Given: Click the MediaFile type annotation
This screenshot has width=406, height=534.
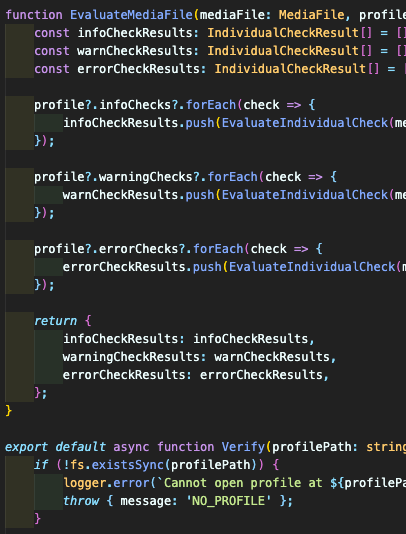Looking at the screenshot, I should [312, 15].
